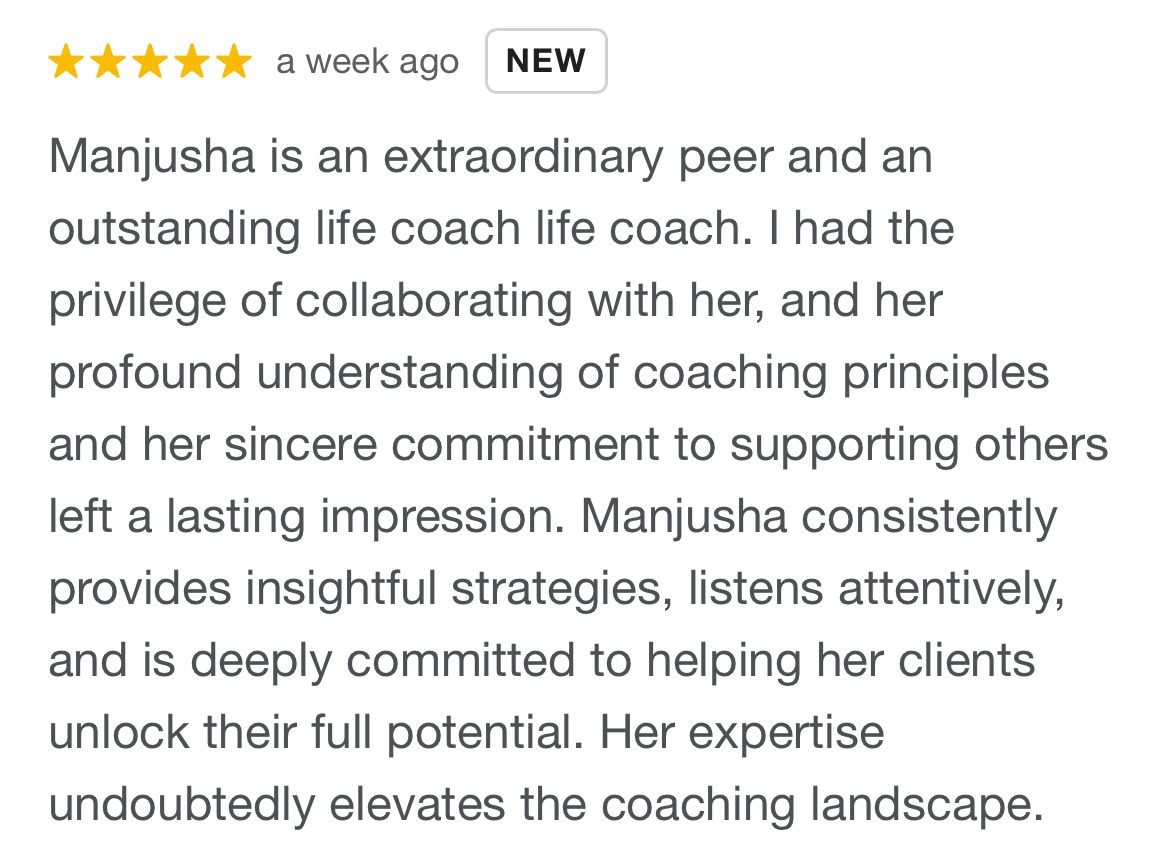This screenshot has height=867, width=1170.
Task: Click the word 'sincere' in the review
Action: pyautogui.click(x=301, y=445)
